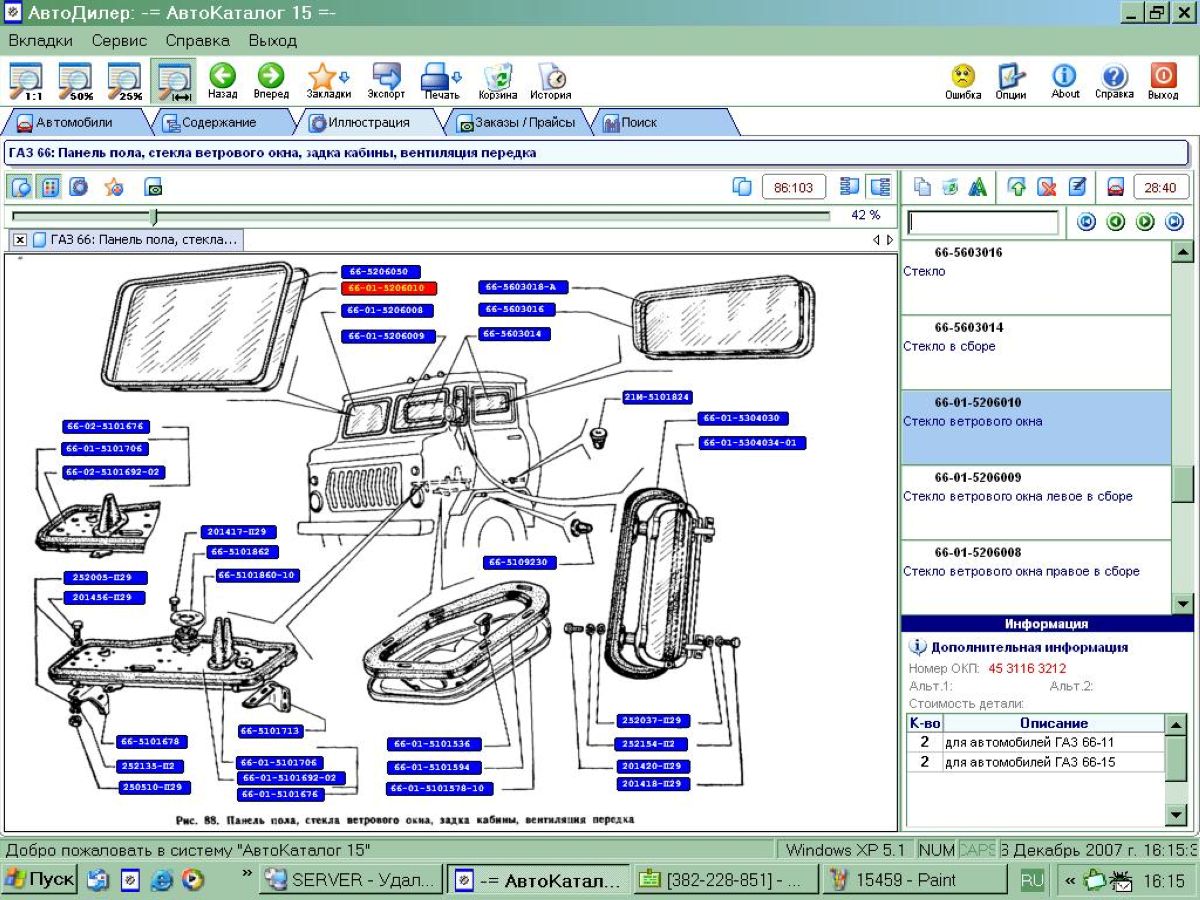This screenshot has width=1200, height=900.
Task: Select ГАЗ 66: Панель пола document tab
Action: click(136, 240)
